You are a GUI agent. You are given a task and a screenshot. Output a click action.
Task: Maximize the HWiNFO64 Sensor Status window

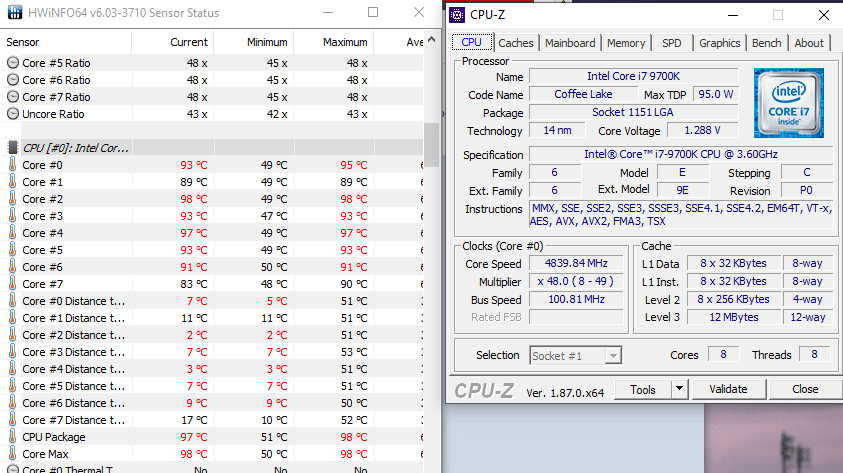(373, 12)
